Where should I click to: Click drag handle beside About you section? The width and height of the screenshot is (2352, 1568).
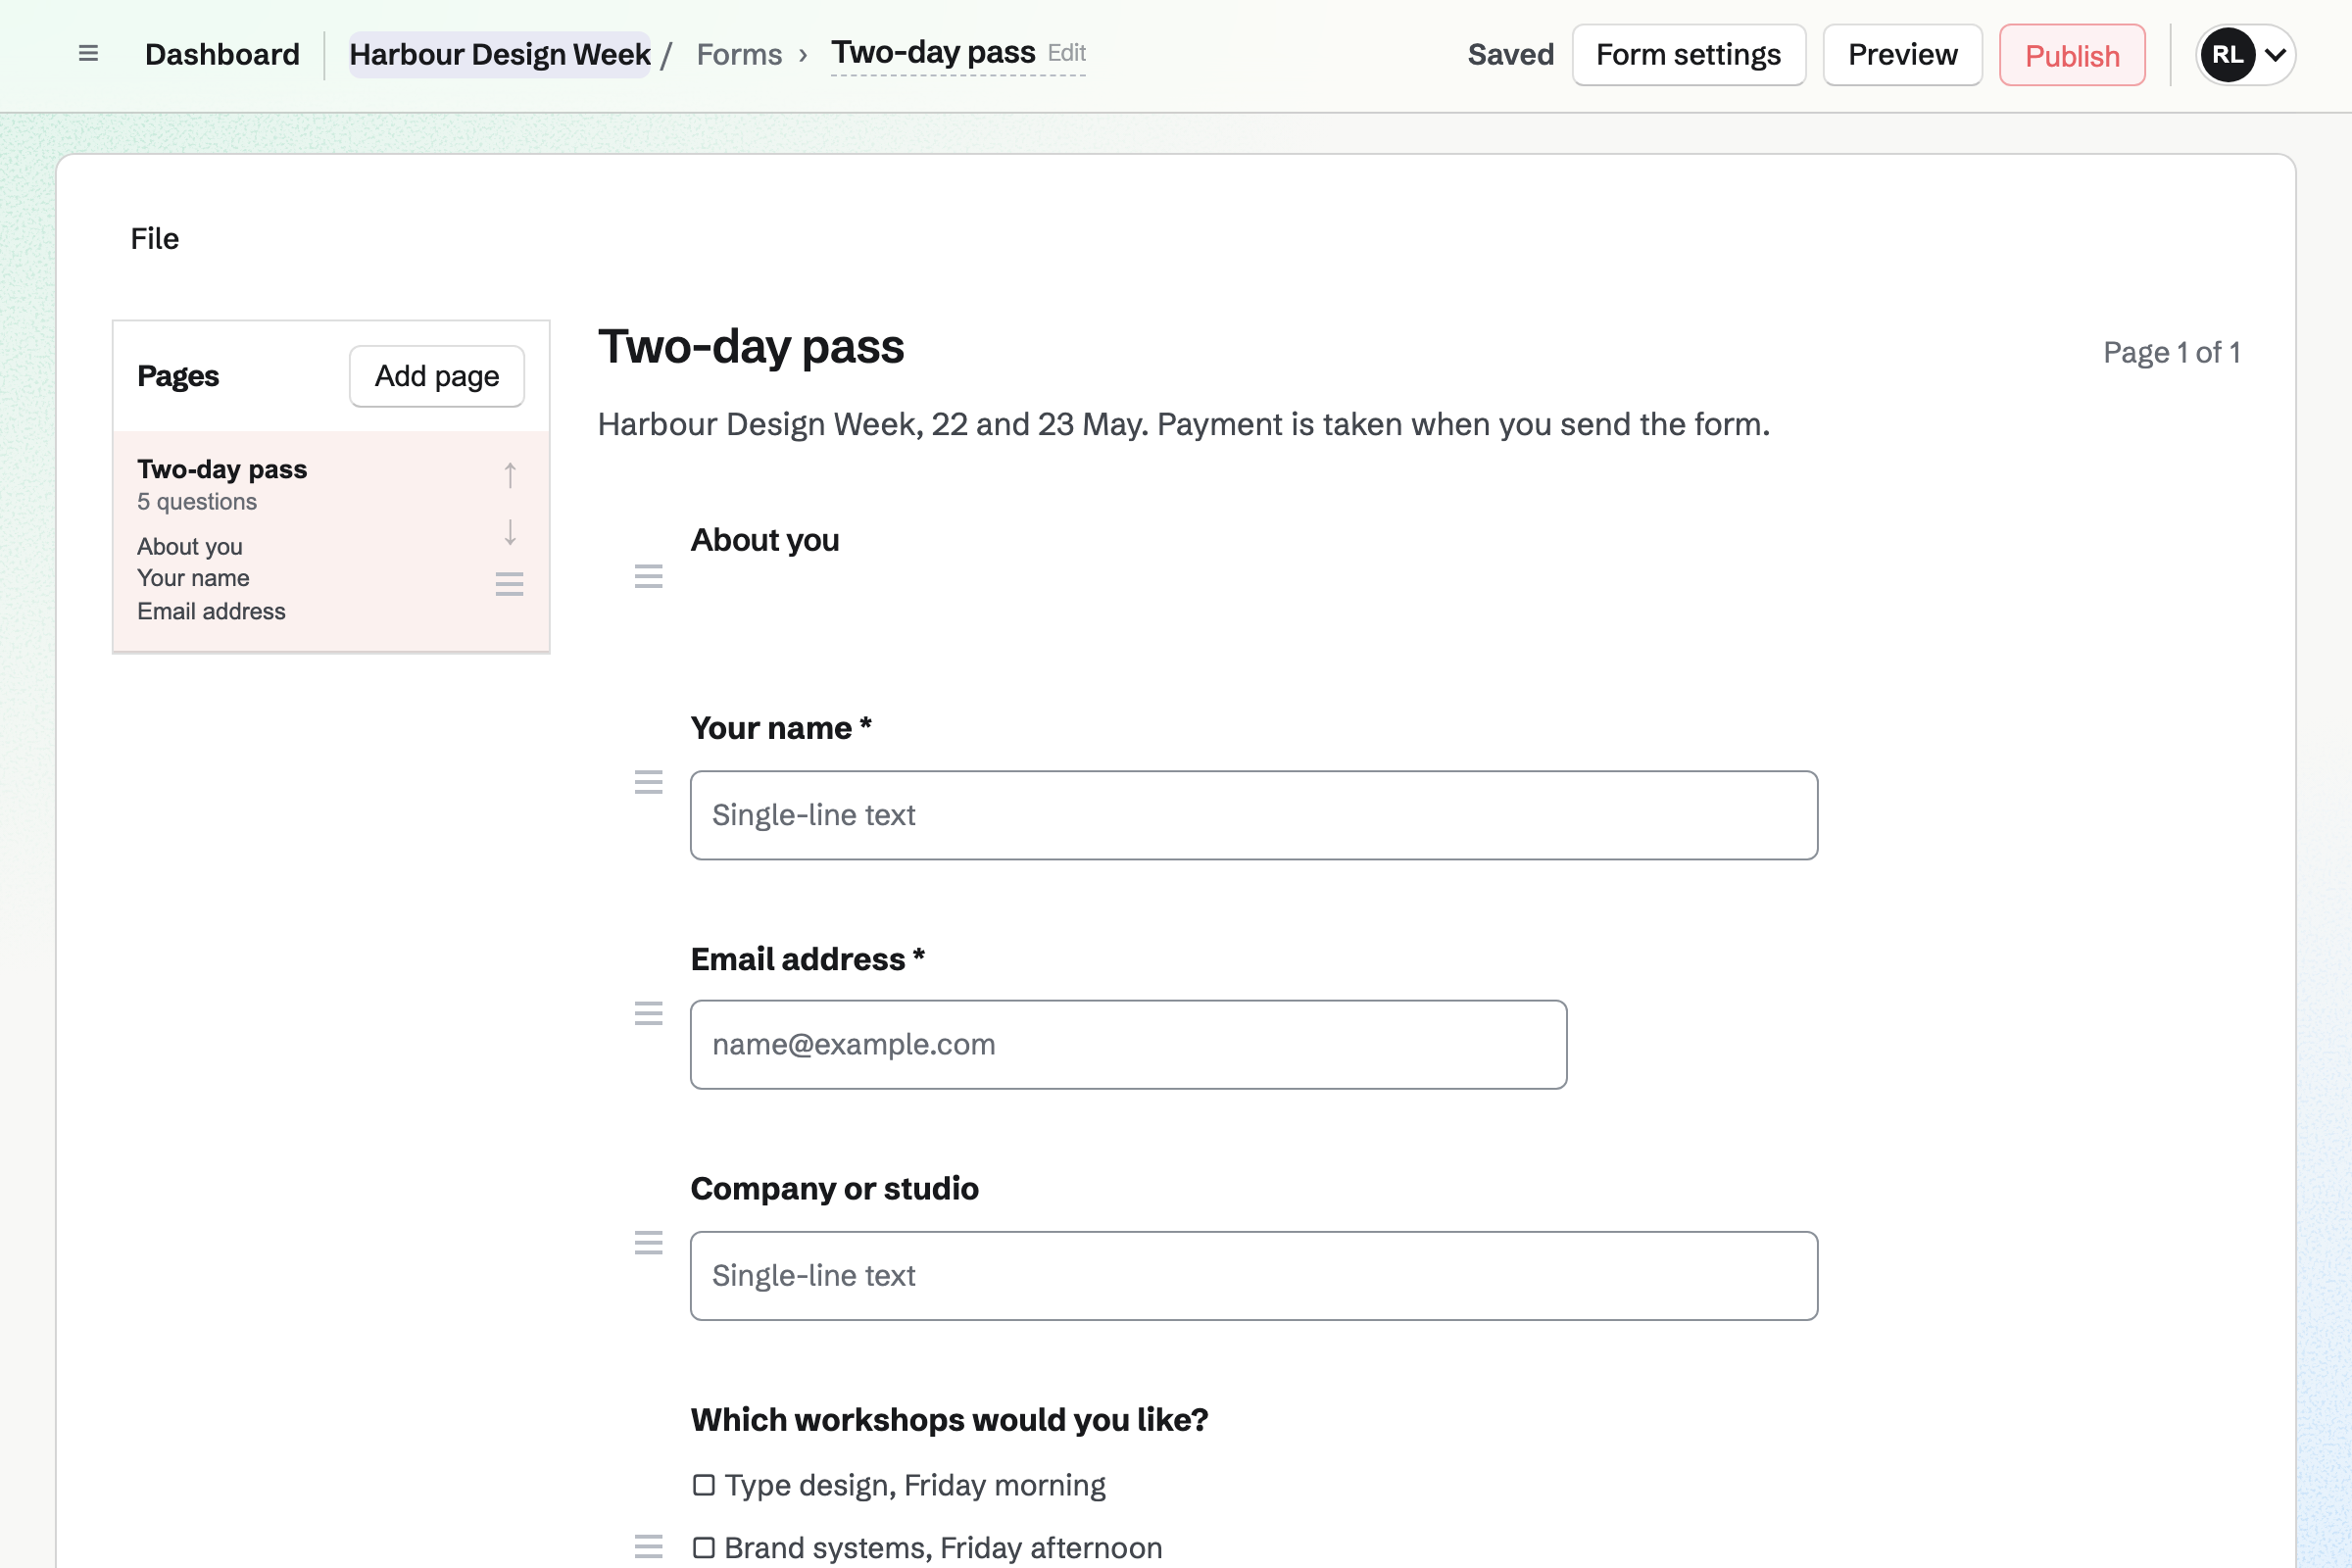click(649, 576)
